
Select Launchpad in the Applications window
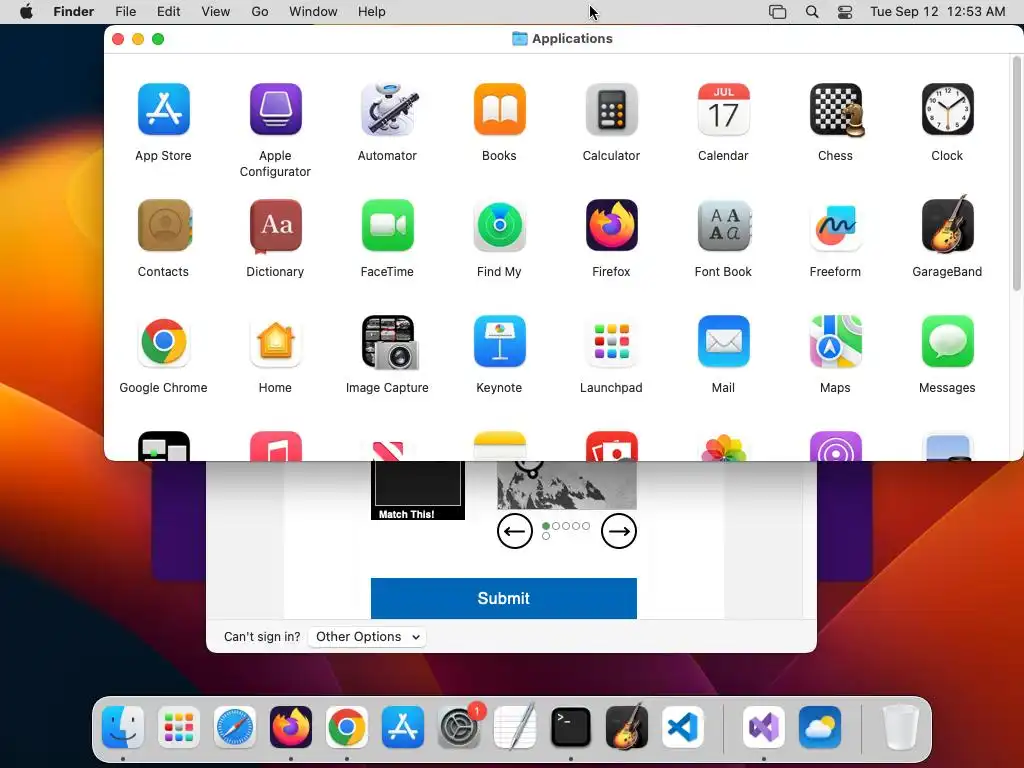pyautogui.click(x=611, y=342)
